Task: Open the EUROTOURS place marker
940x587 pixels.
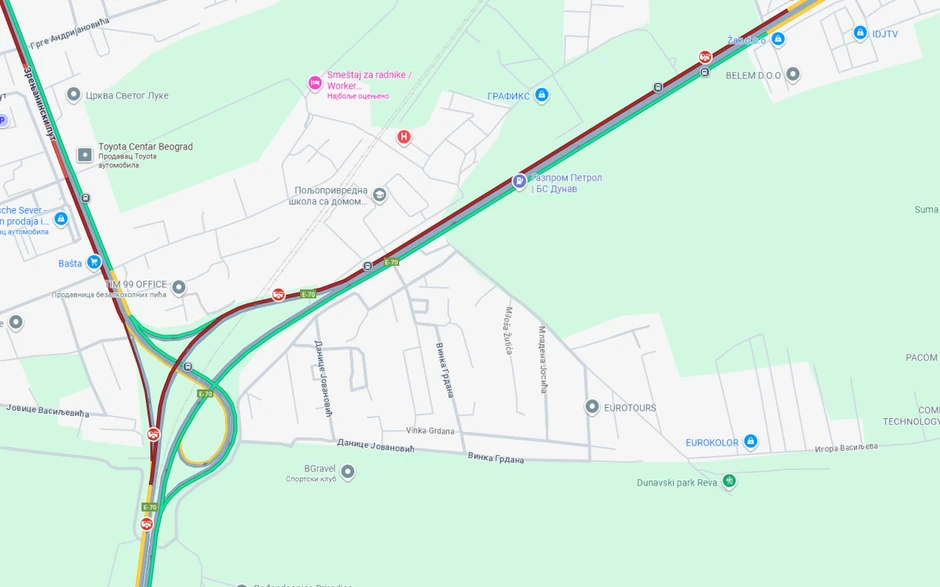Action: (592, 407)
